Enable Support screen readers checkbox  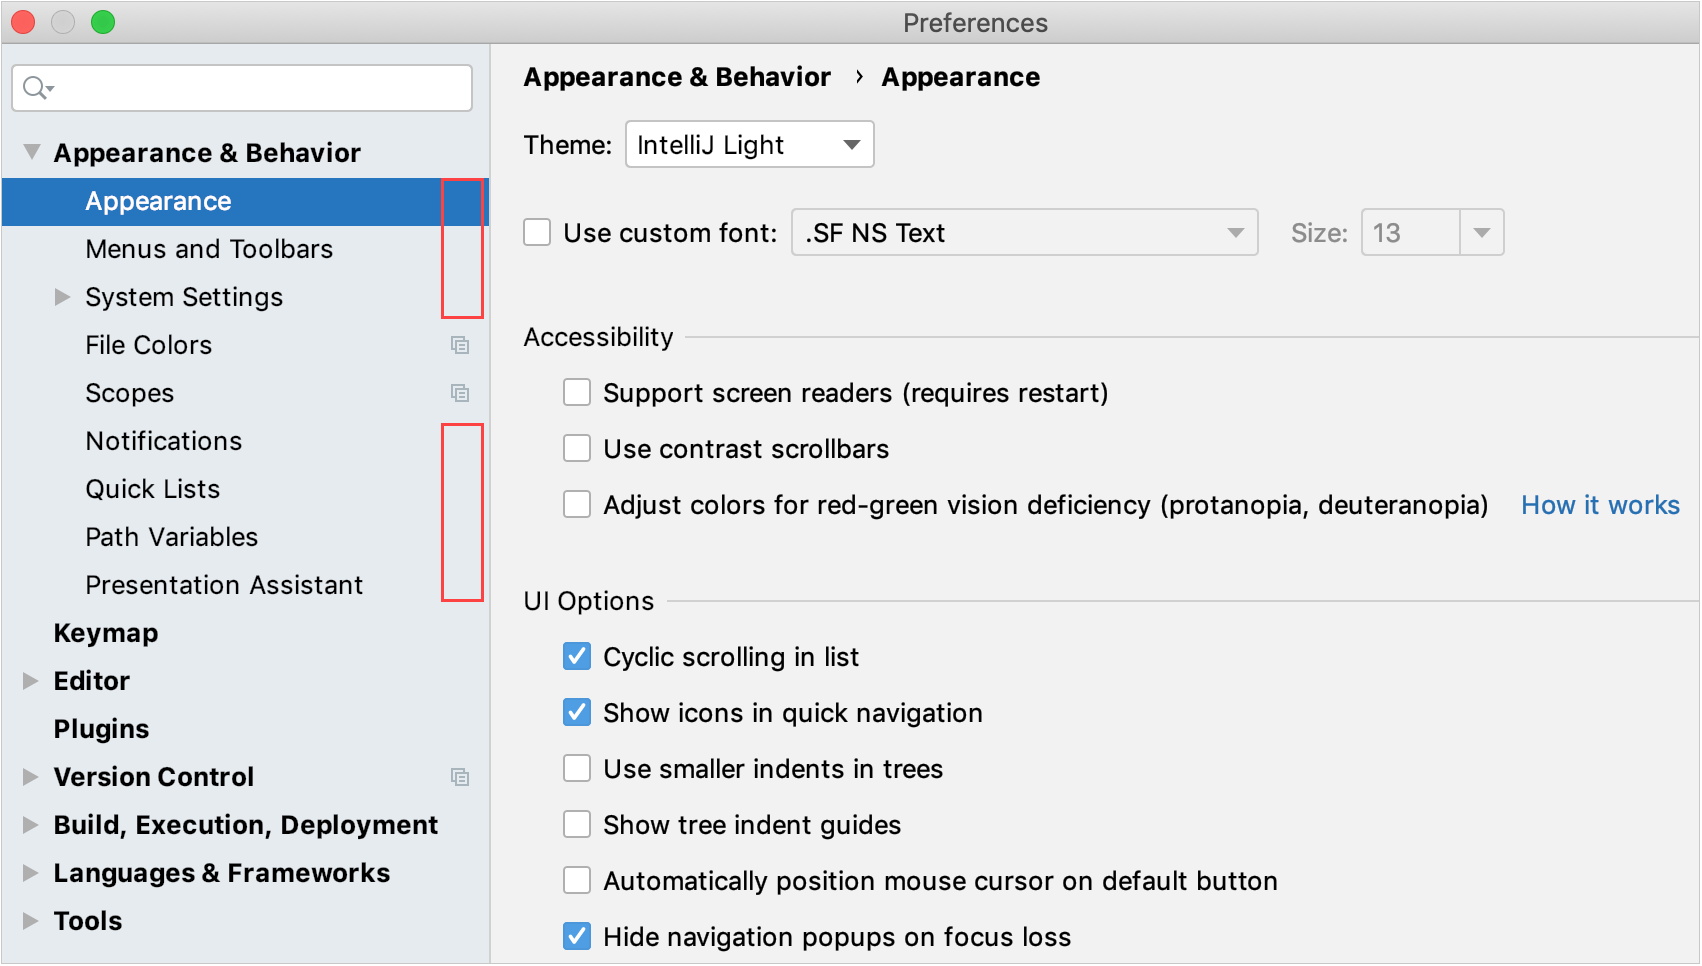(x=577, y=392)
